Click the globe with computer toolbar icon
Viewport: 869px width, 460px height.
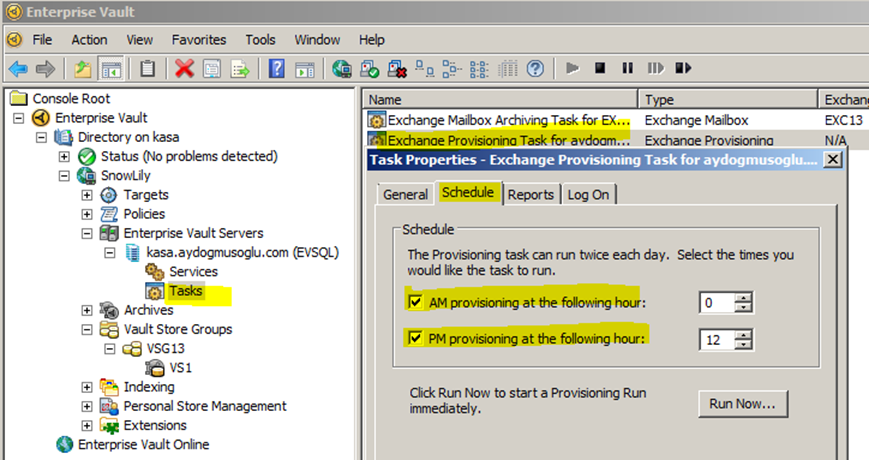tap(342, 69)
